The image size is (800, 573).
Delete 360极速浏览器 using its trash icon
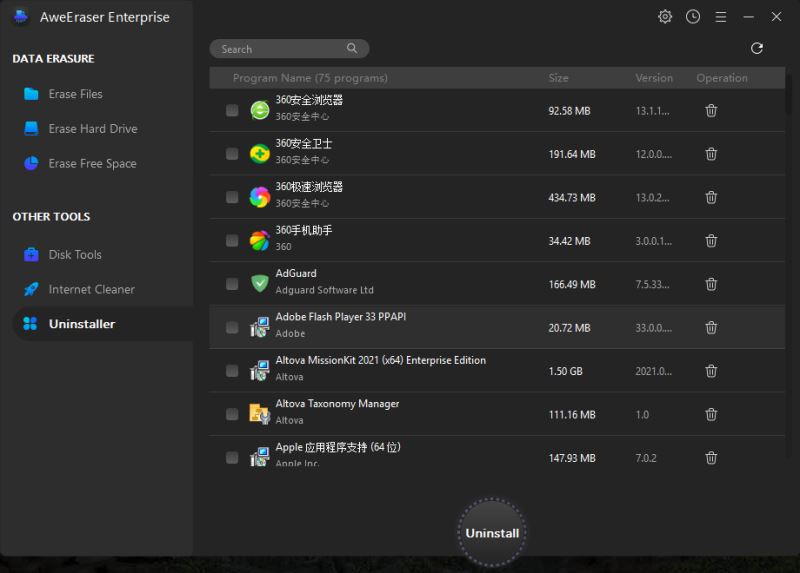click(x=711, y=197)
